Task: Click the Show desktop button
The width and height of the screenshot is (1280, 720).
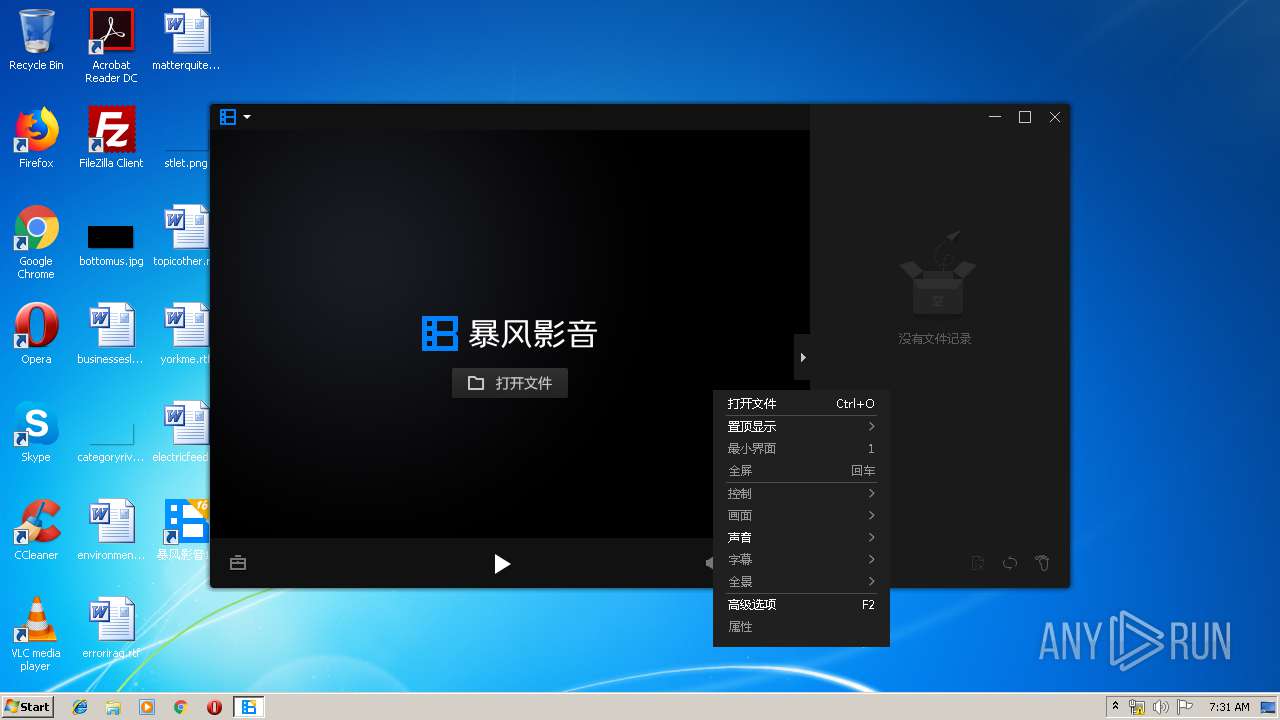Action: click(x=1269, y=707)
